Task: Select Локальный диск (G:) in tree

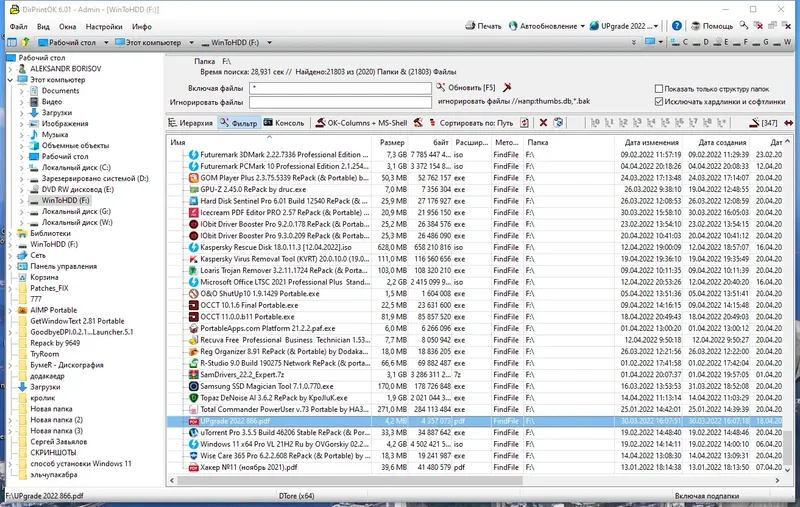Action: (x=76, y=211)
